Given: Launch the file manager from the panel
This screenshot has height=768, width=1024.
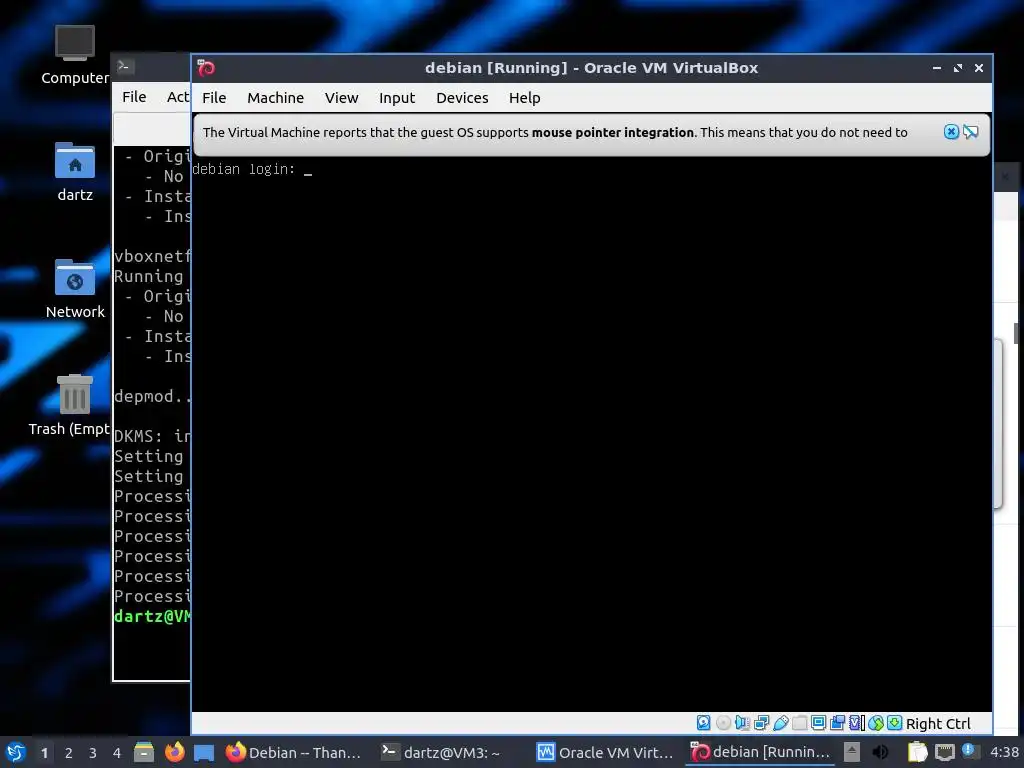Looking at the screenshot, I should point(144,752).
